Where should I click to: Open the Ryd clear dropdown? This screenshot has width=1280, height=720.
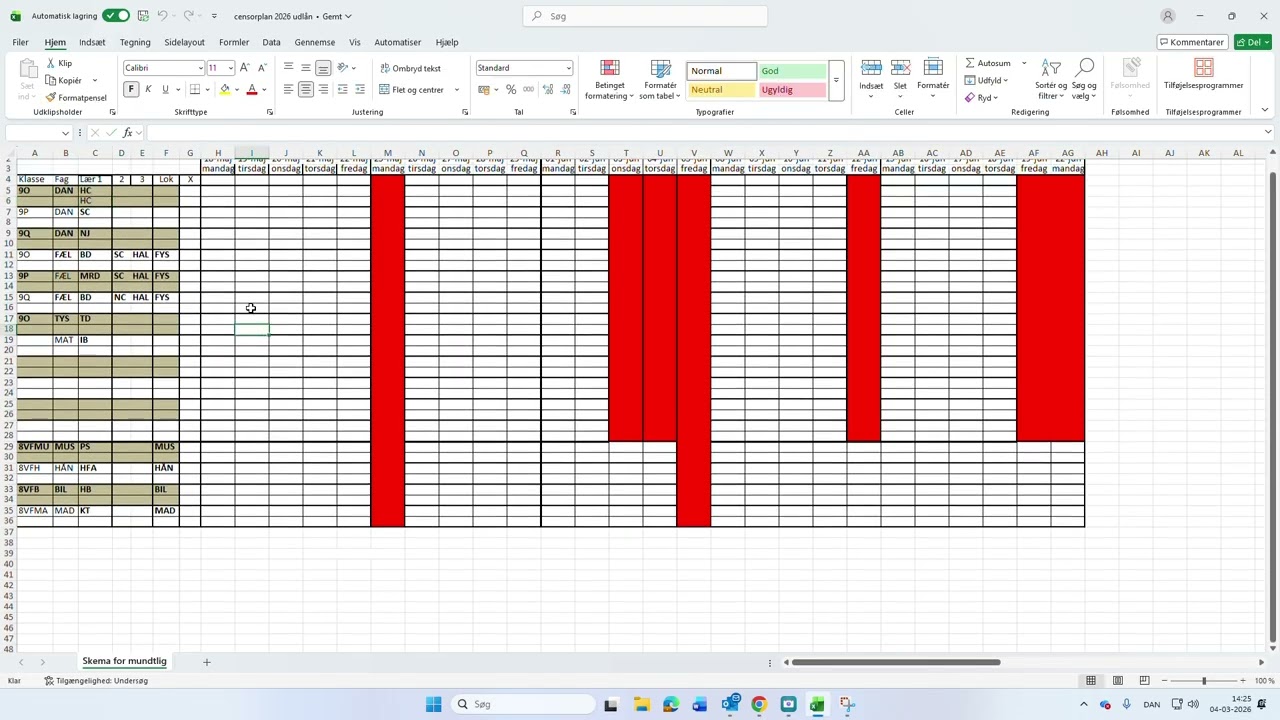tap(982, 98)
